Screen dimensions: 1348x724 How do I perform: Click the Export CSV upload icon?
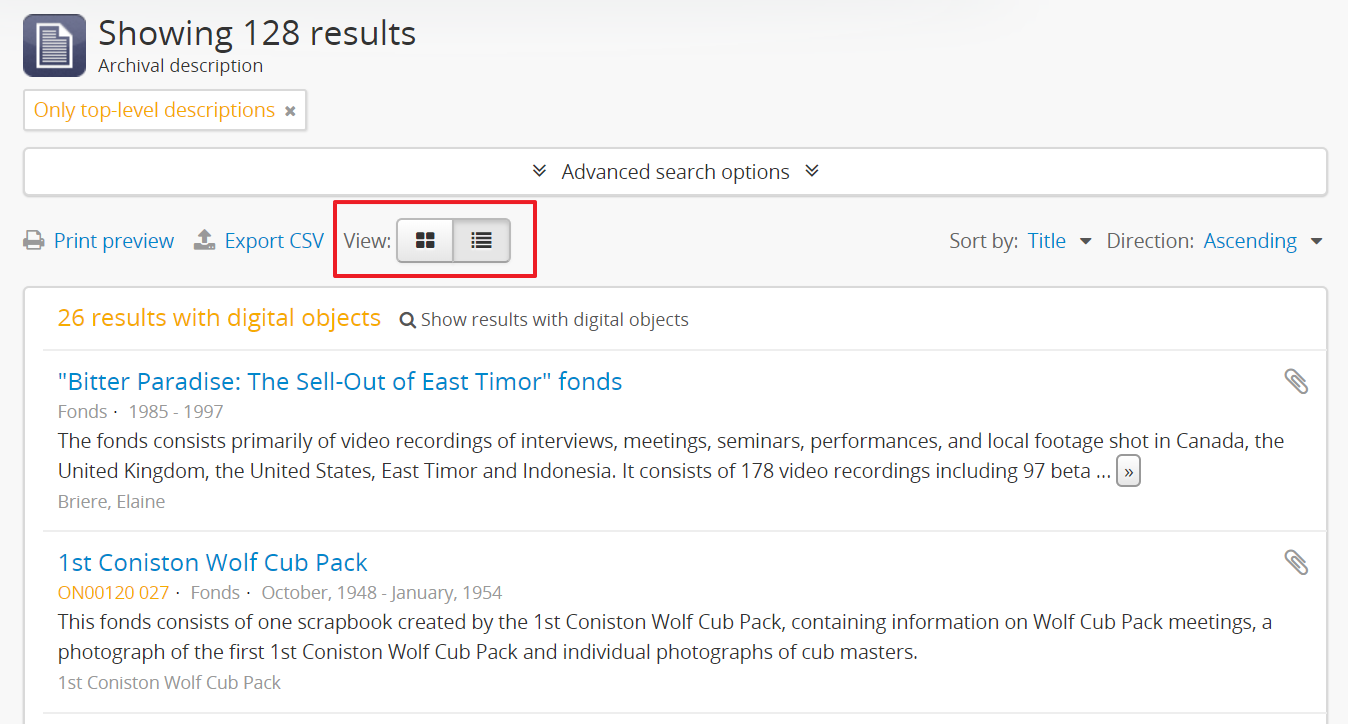point(204,241)
